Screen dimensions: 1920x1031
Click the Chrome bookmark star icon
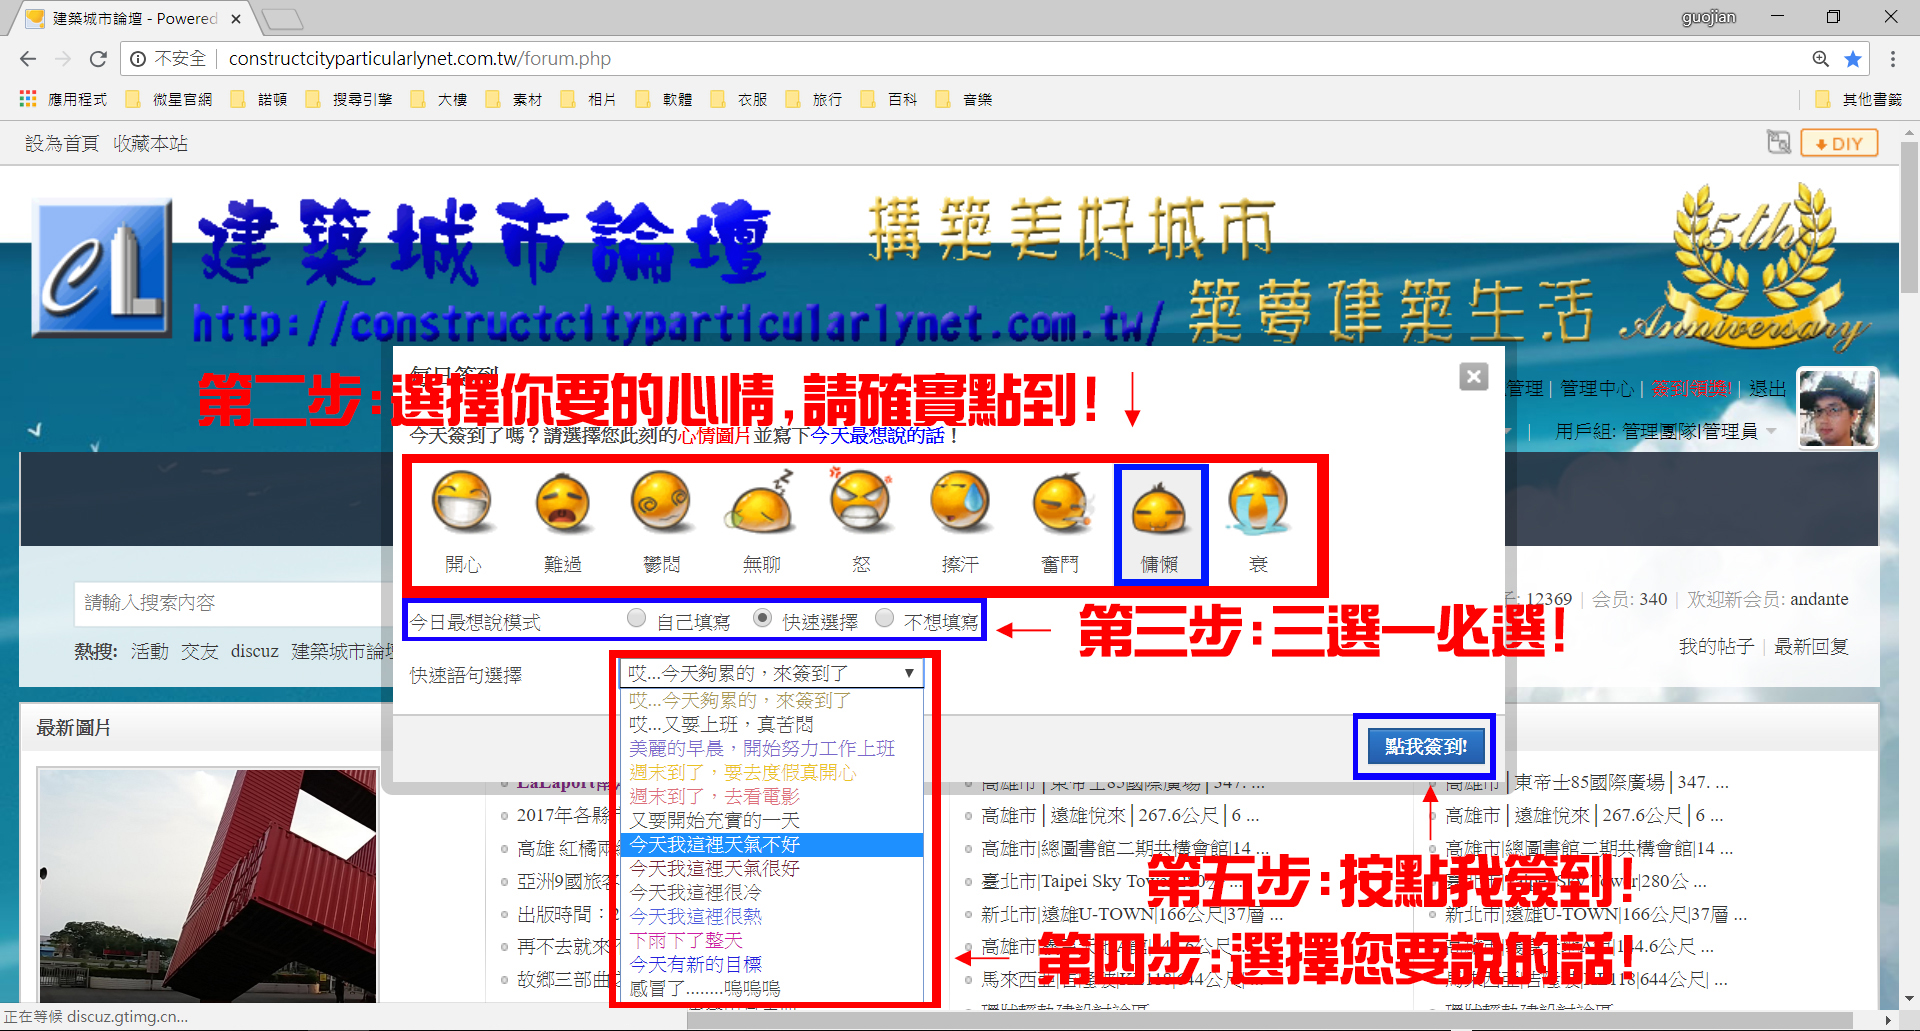coord(1853,59)
